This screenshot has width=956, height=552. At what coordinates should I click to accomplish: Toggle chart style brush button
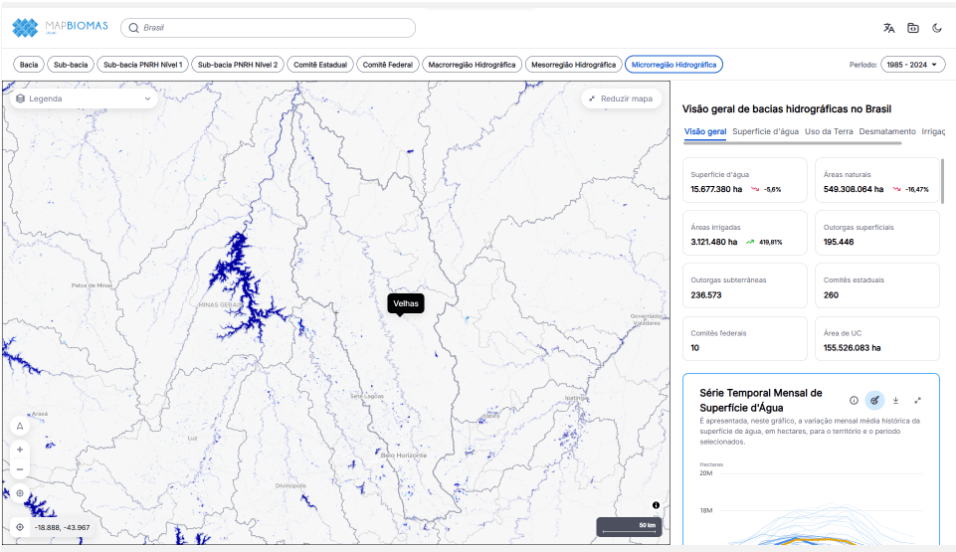(875, 400)
